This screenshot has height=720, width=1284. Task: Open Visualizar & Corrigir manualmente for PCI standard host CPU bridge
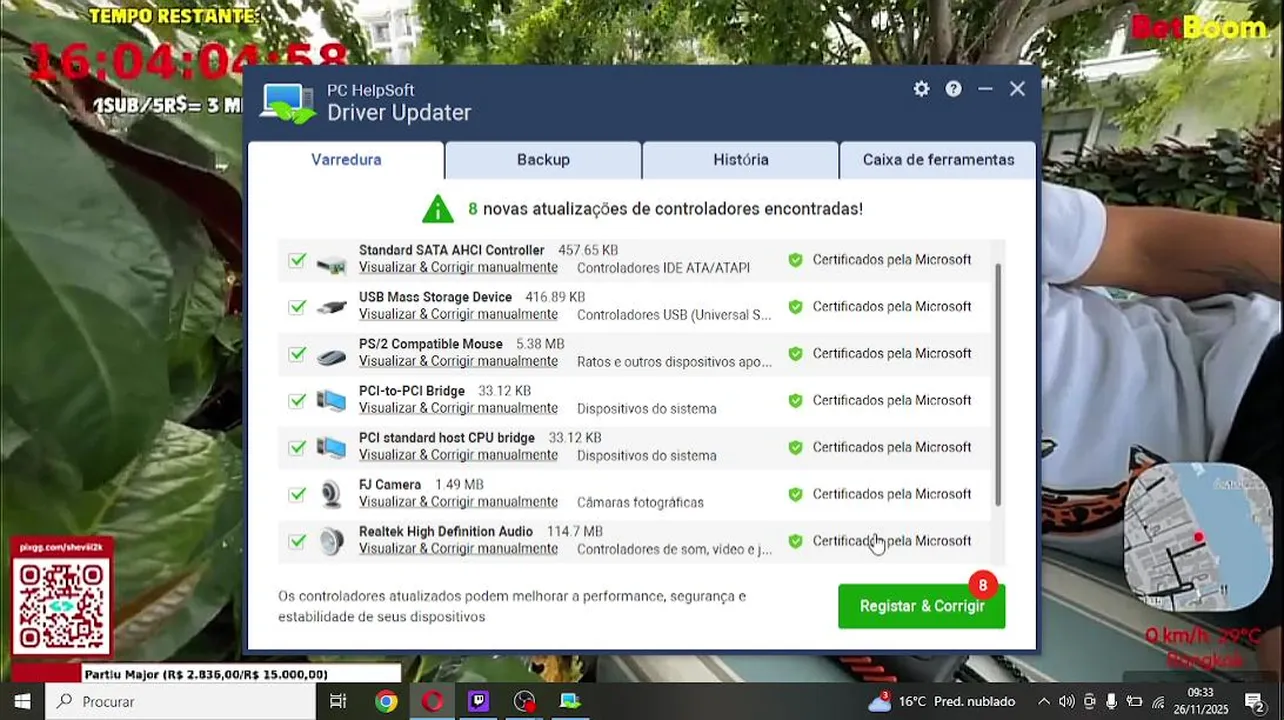458,455
